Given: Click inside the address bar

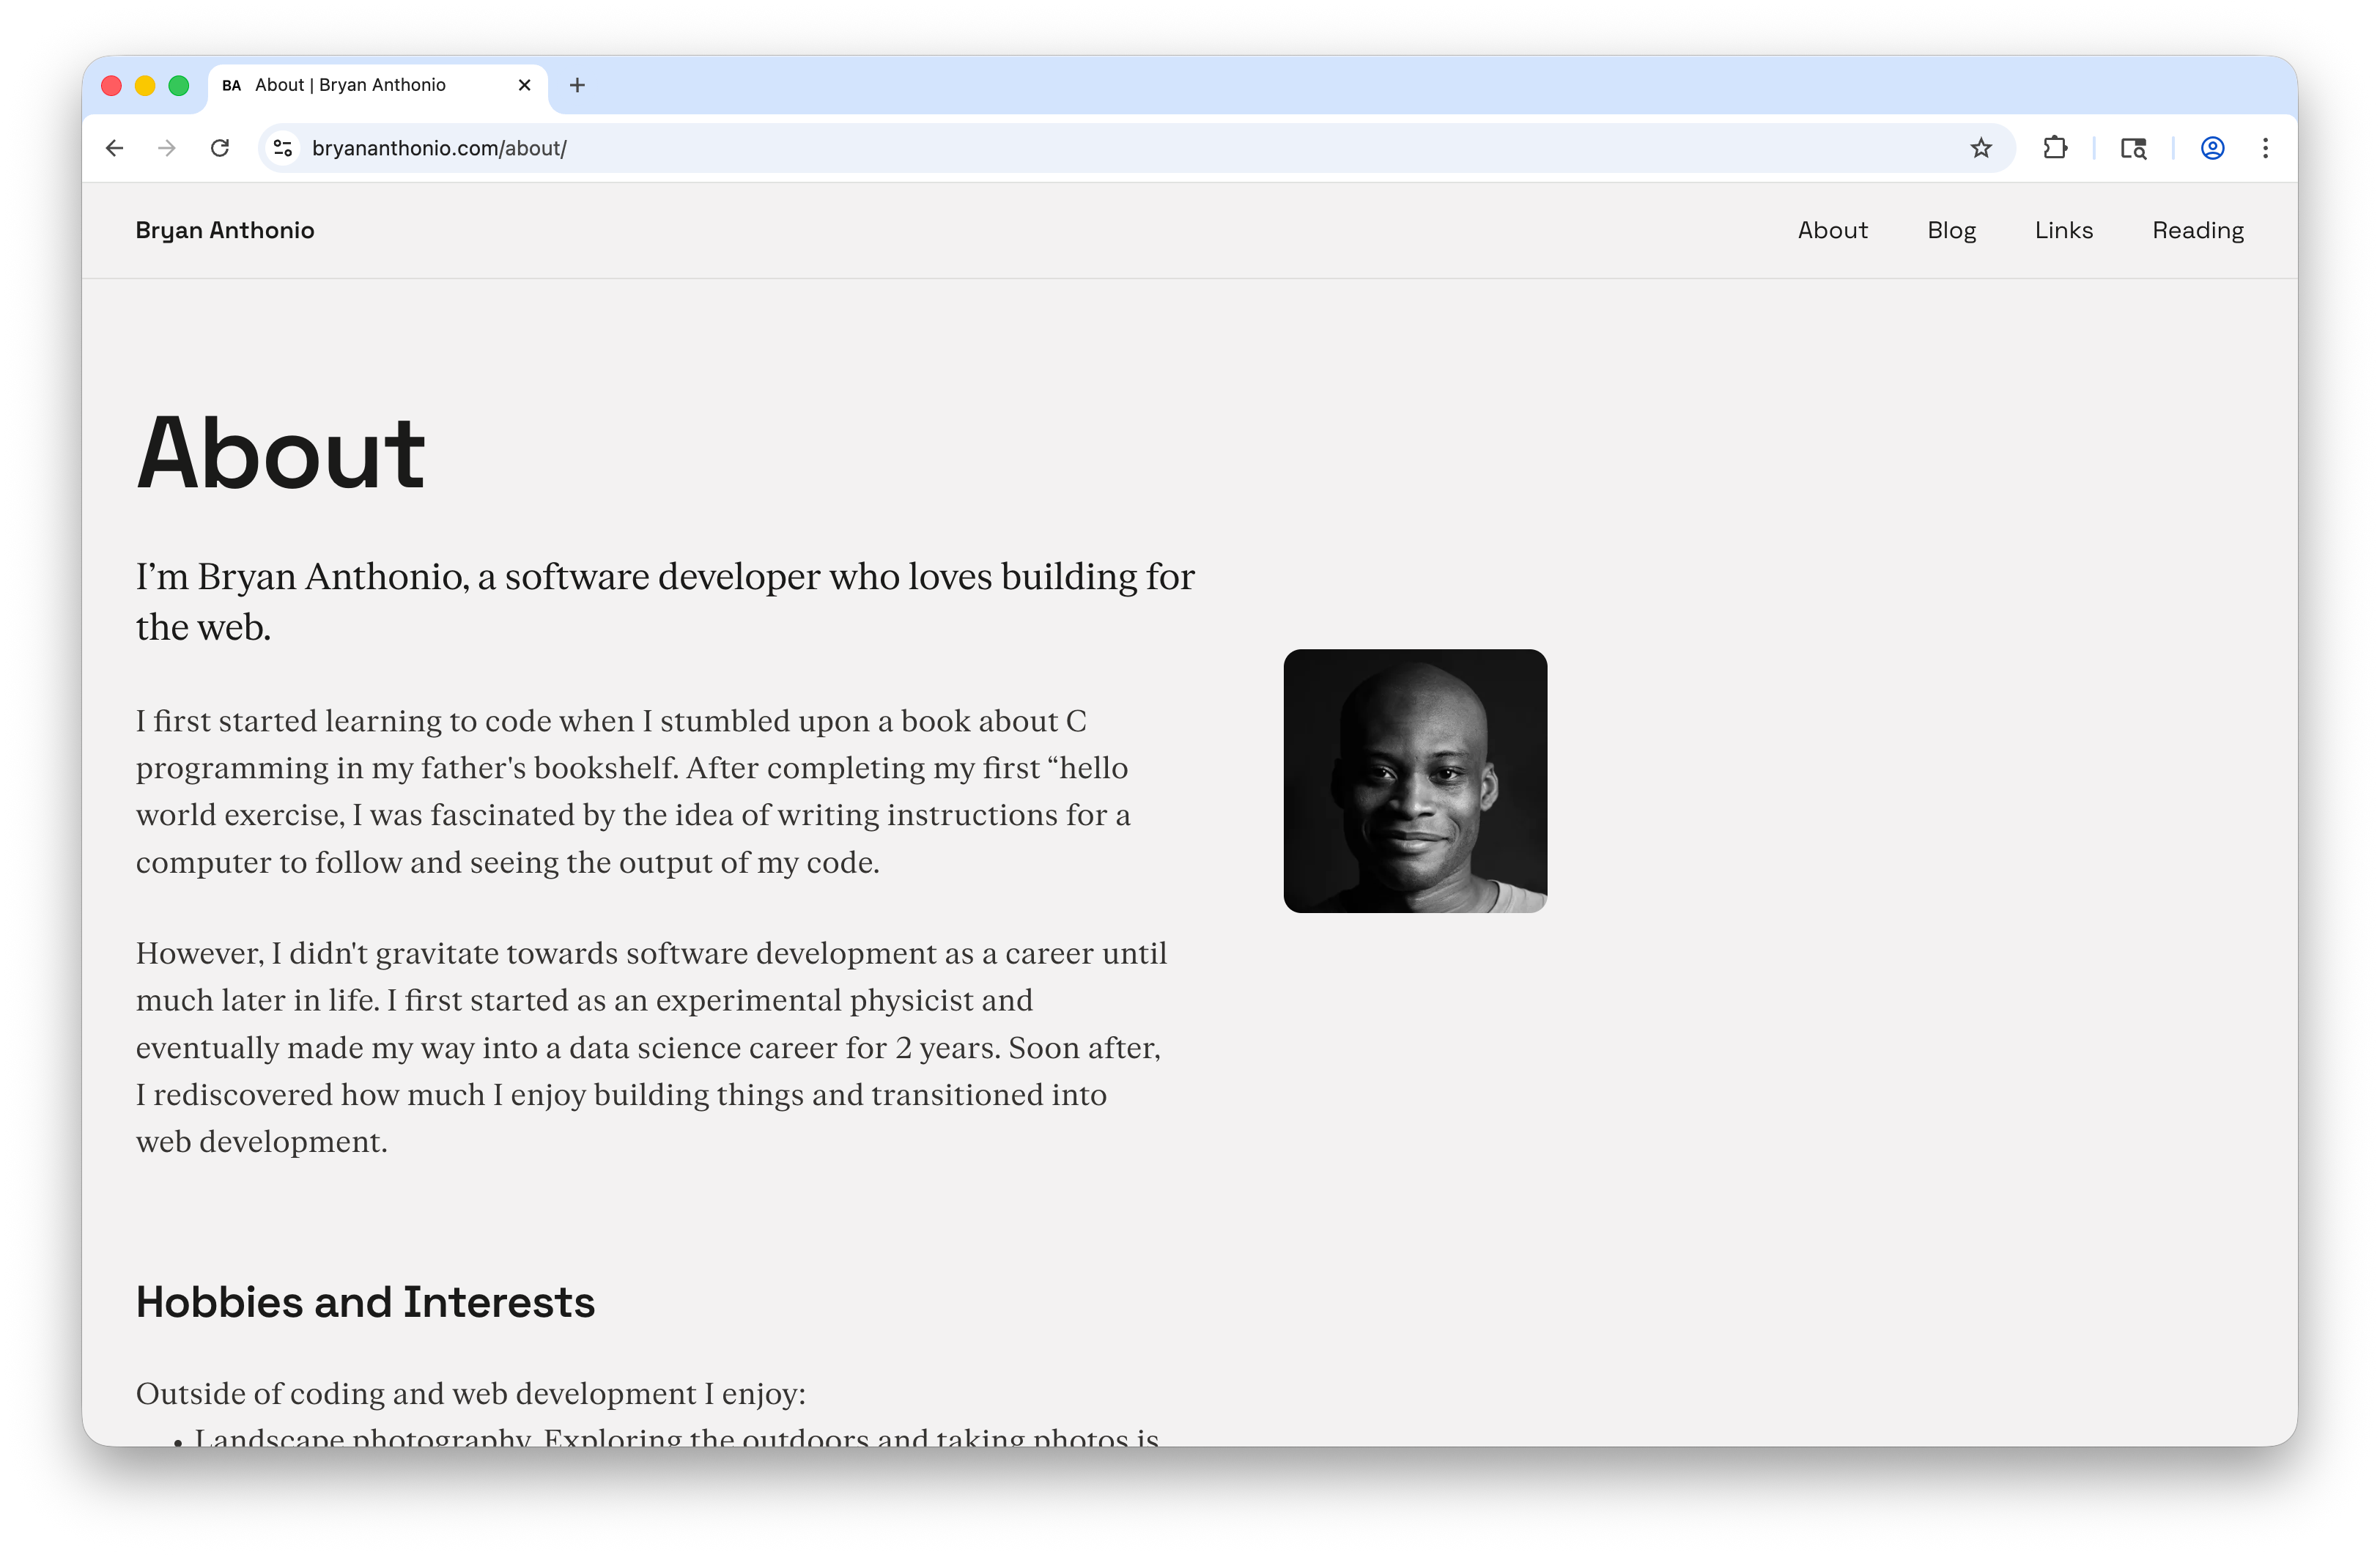Looking at the screenshot, I should 700,147.
